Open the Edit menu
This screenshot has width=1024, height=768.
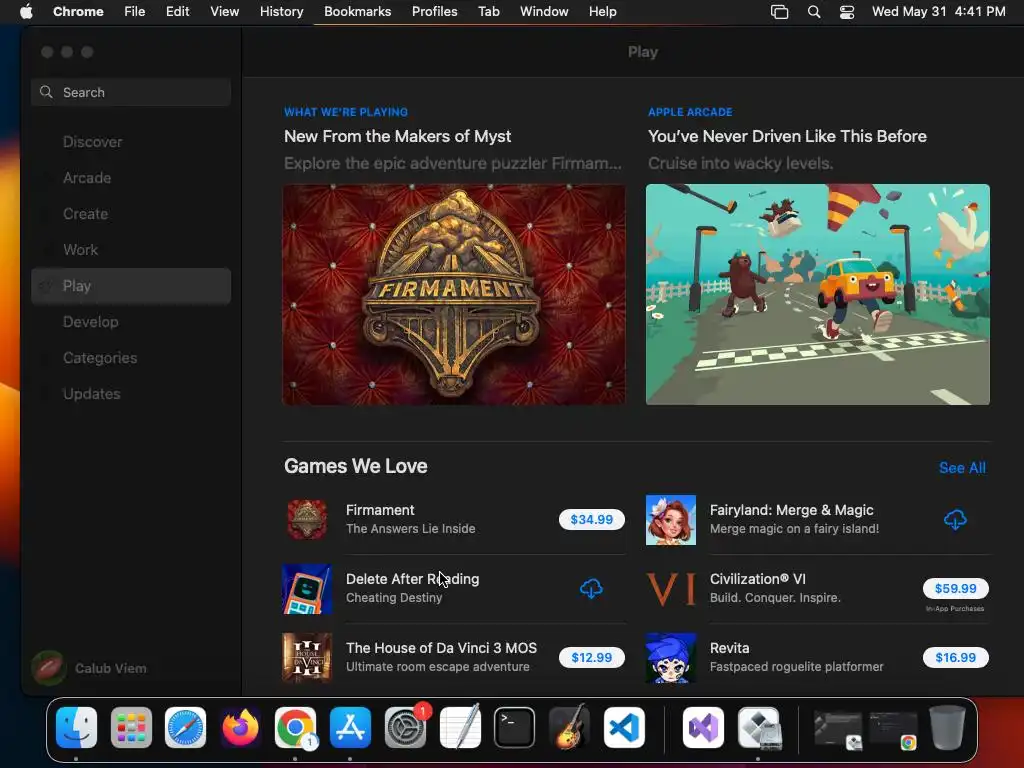pyautogui.click(x=177, y=12)
